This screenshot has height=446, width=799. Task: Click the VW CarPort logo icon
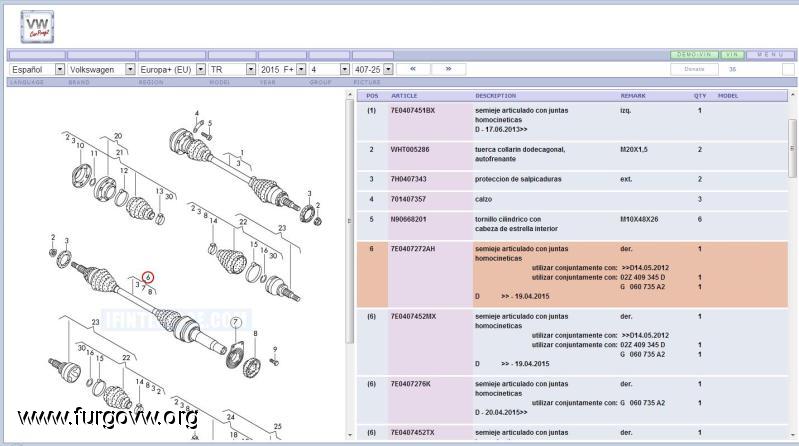37,27
